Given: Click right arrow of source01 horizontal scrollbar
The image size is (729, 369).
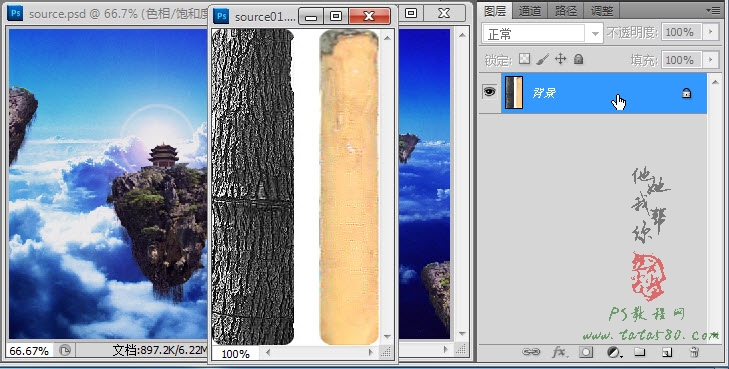Looking at the screenshot, I should pyautogui.click(x=370, y=353).
